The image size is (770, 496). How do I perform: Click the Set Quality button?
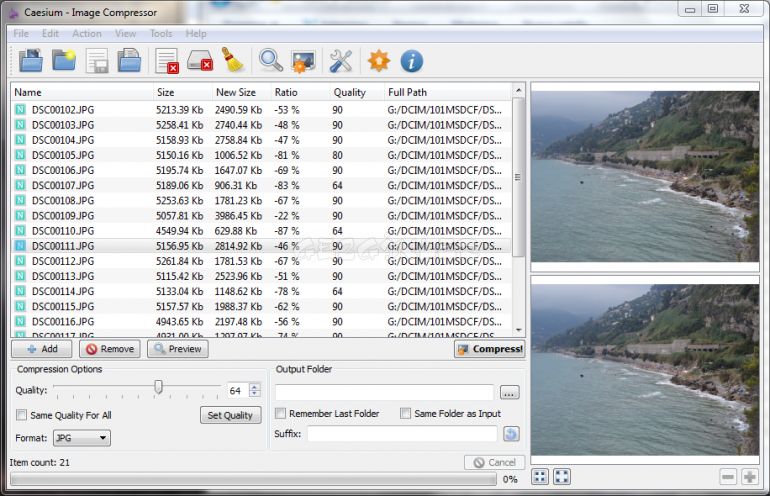click(x=230, y=415)
